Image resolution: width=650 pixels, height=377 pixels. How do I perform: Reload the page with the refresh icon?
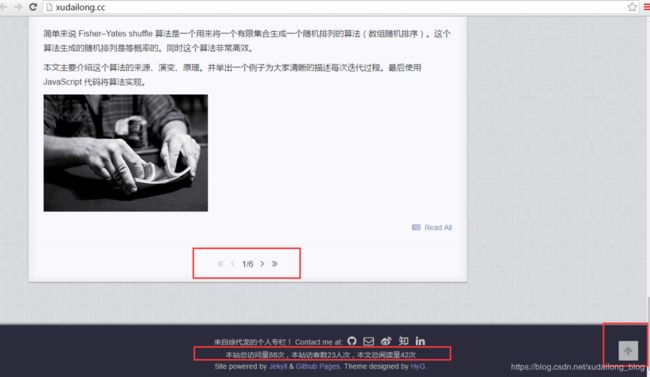click(x=33, y=7)
